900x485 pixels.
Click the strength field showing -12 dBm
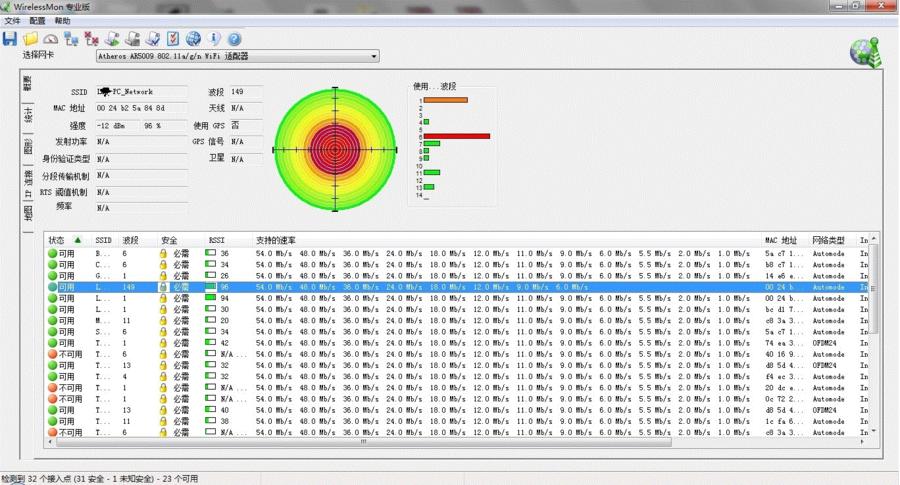point(117,125)
